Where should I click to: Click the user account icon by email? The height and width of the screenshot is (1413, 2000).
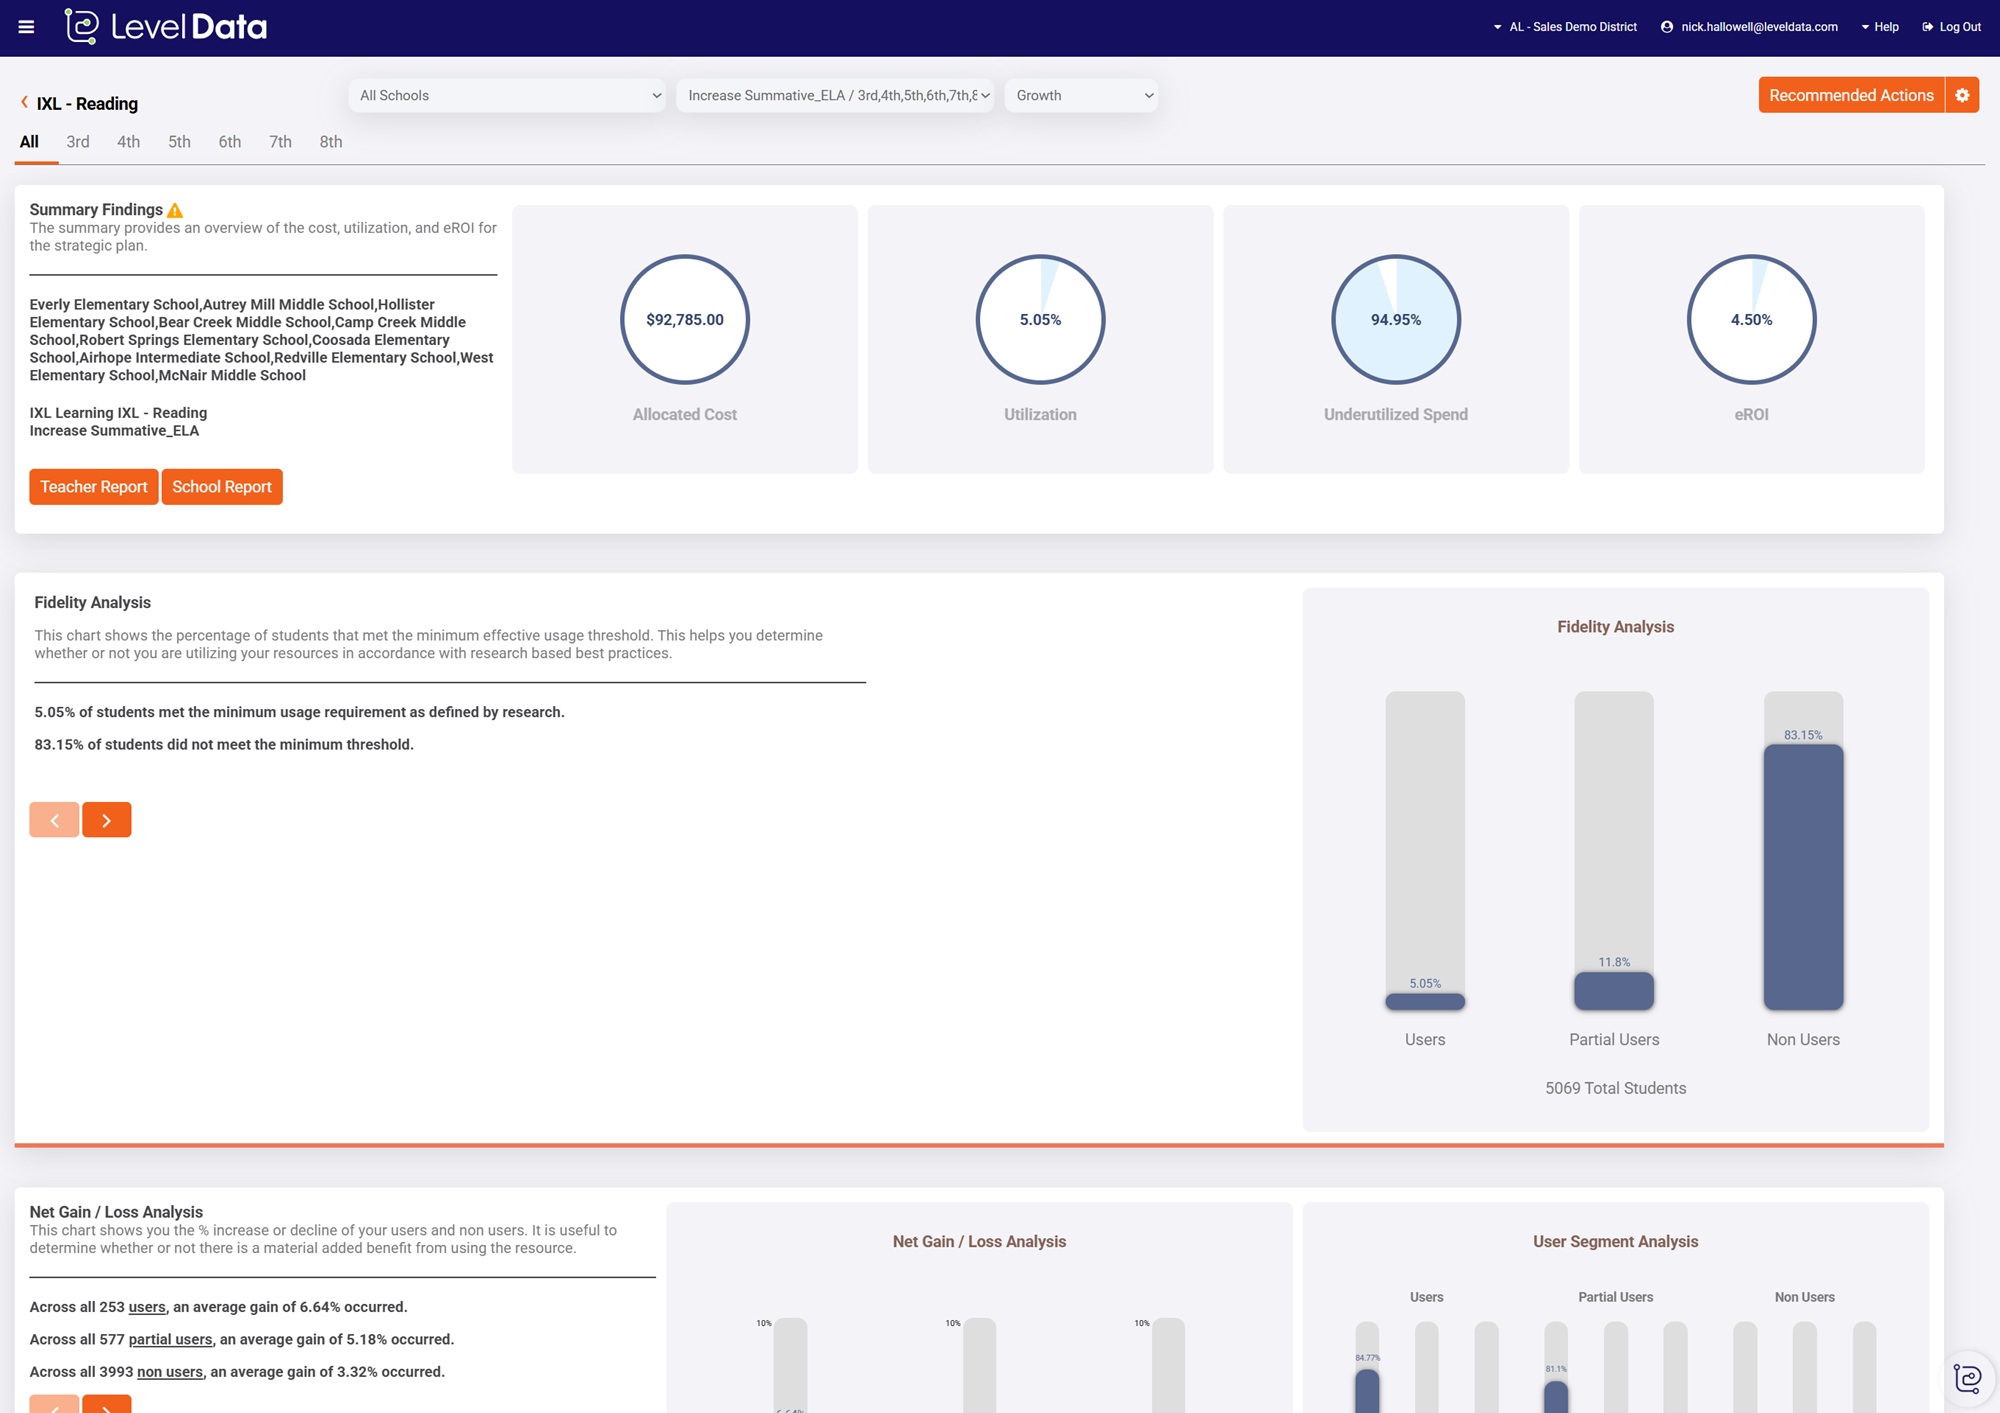point(1666,27)
